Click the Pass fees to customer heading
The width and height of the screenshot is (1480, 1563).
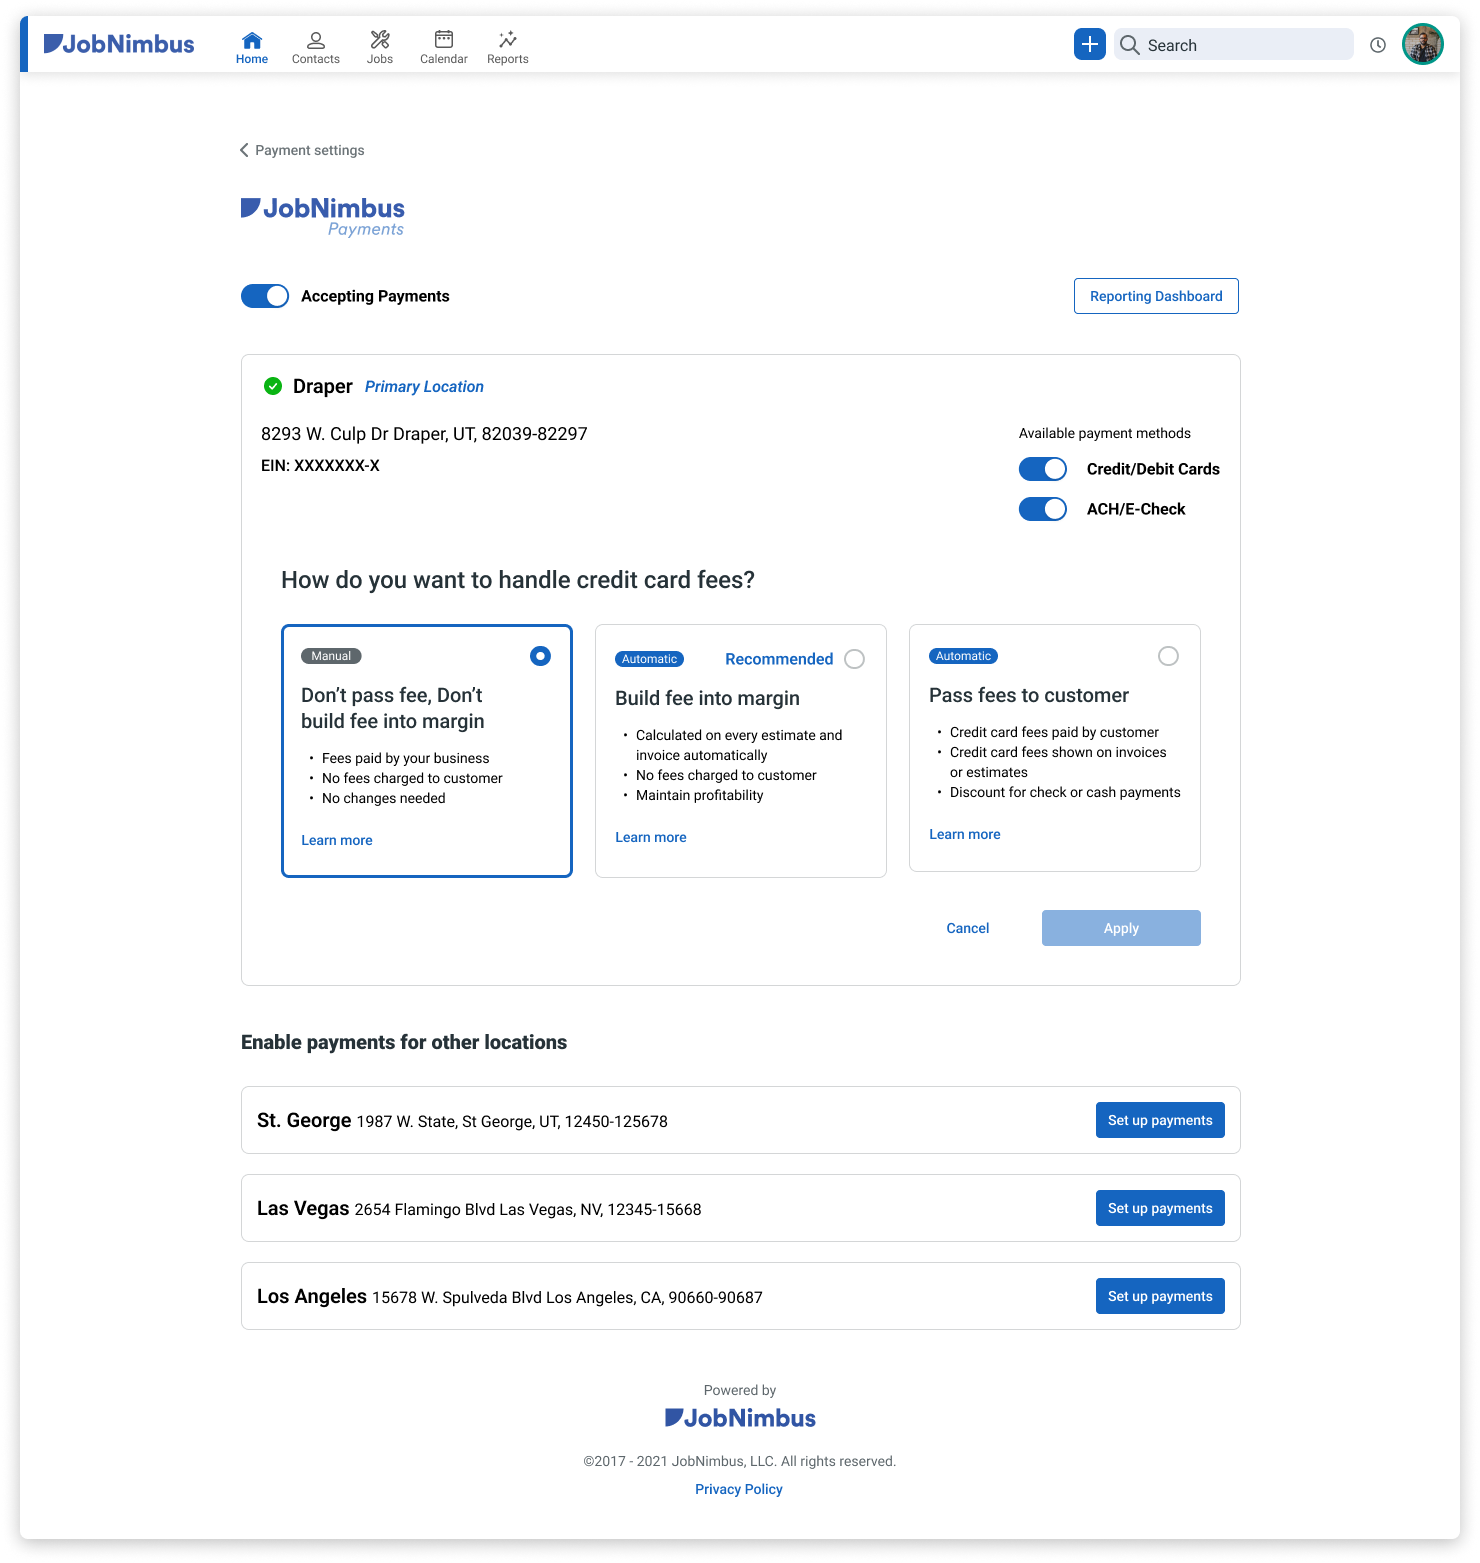[x=1029, y=695]
